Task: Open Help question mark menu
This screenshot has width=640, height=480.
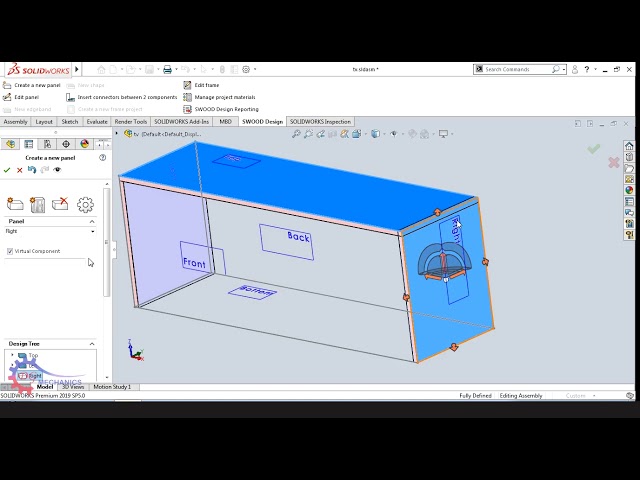Action: pyautogui.click(x=587, y=69)
